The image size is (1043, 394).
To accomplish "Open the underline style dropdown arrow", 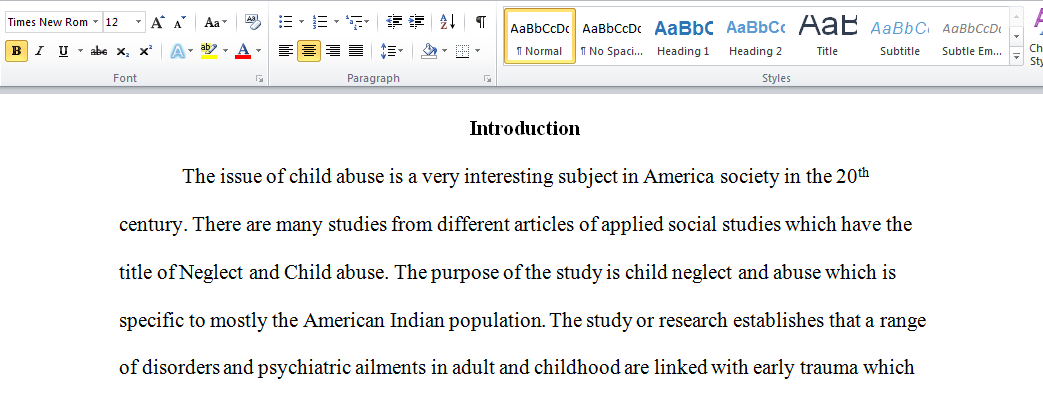I will [80, 51].
